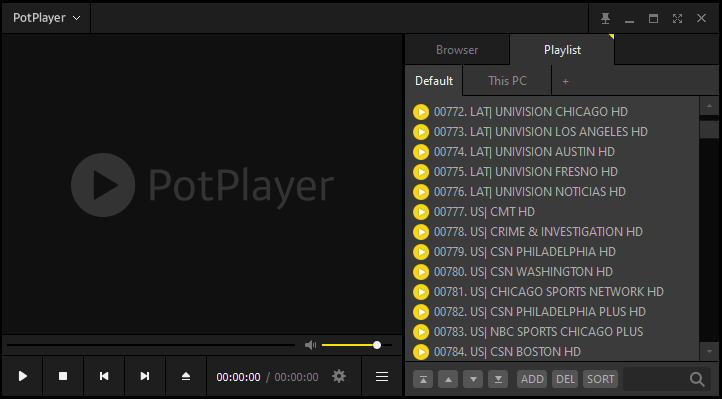The image size is (722, 400).
Task: Click play icon beside UNIVISION AUSTIN HD
Action: [421, 152]
